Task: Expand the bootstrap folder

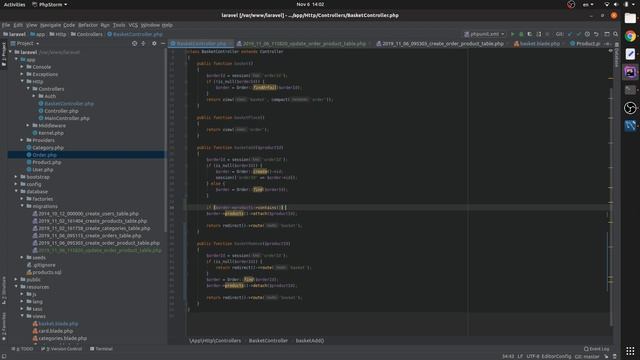Action: pyautogui.click(x=16, y=177)
